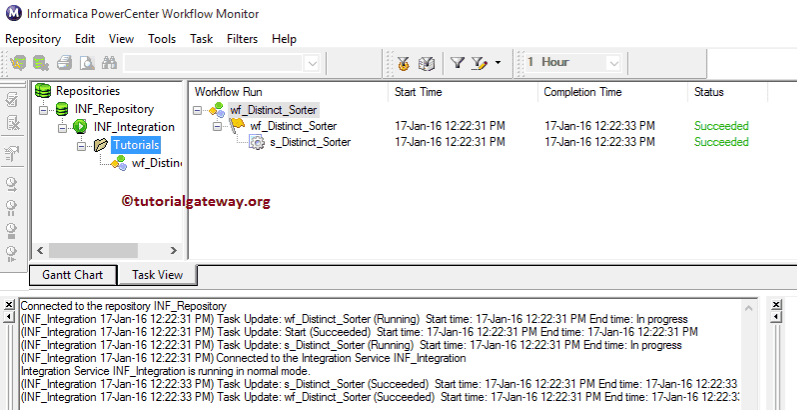Click the s_Distinct_Sorter completion time cell
The image size is (797, 410).
[600, 142]
